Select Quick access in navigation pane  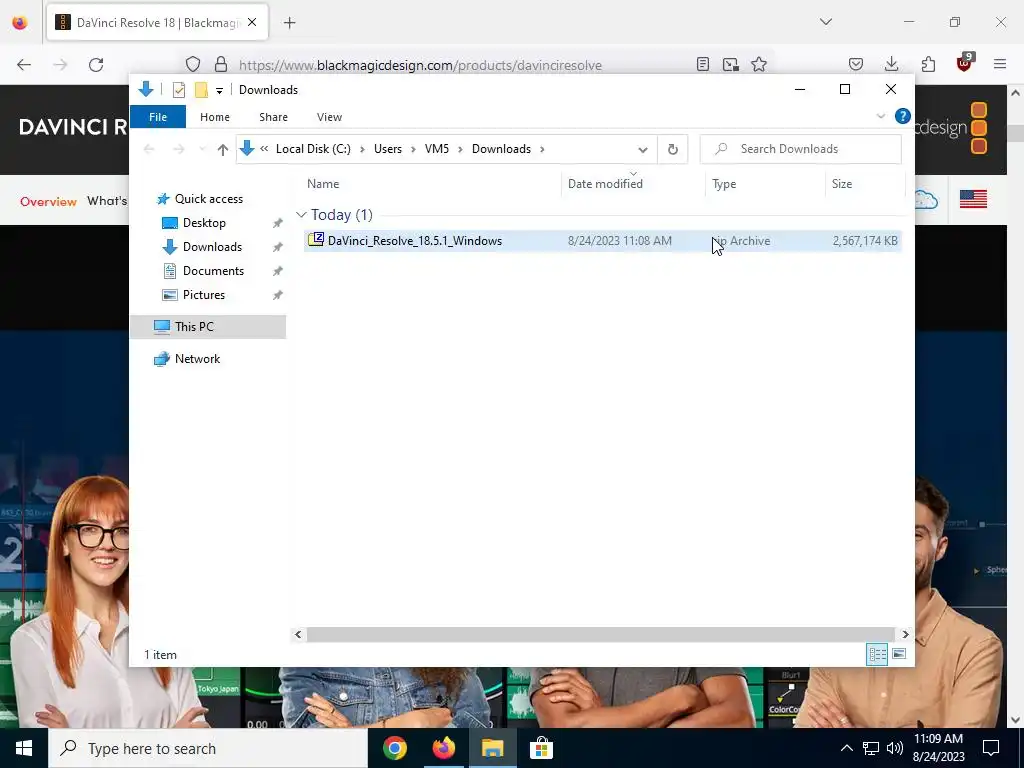click(208, 199)
